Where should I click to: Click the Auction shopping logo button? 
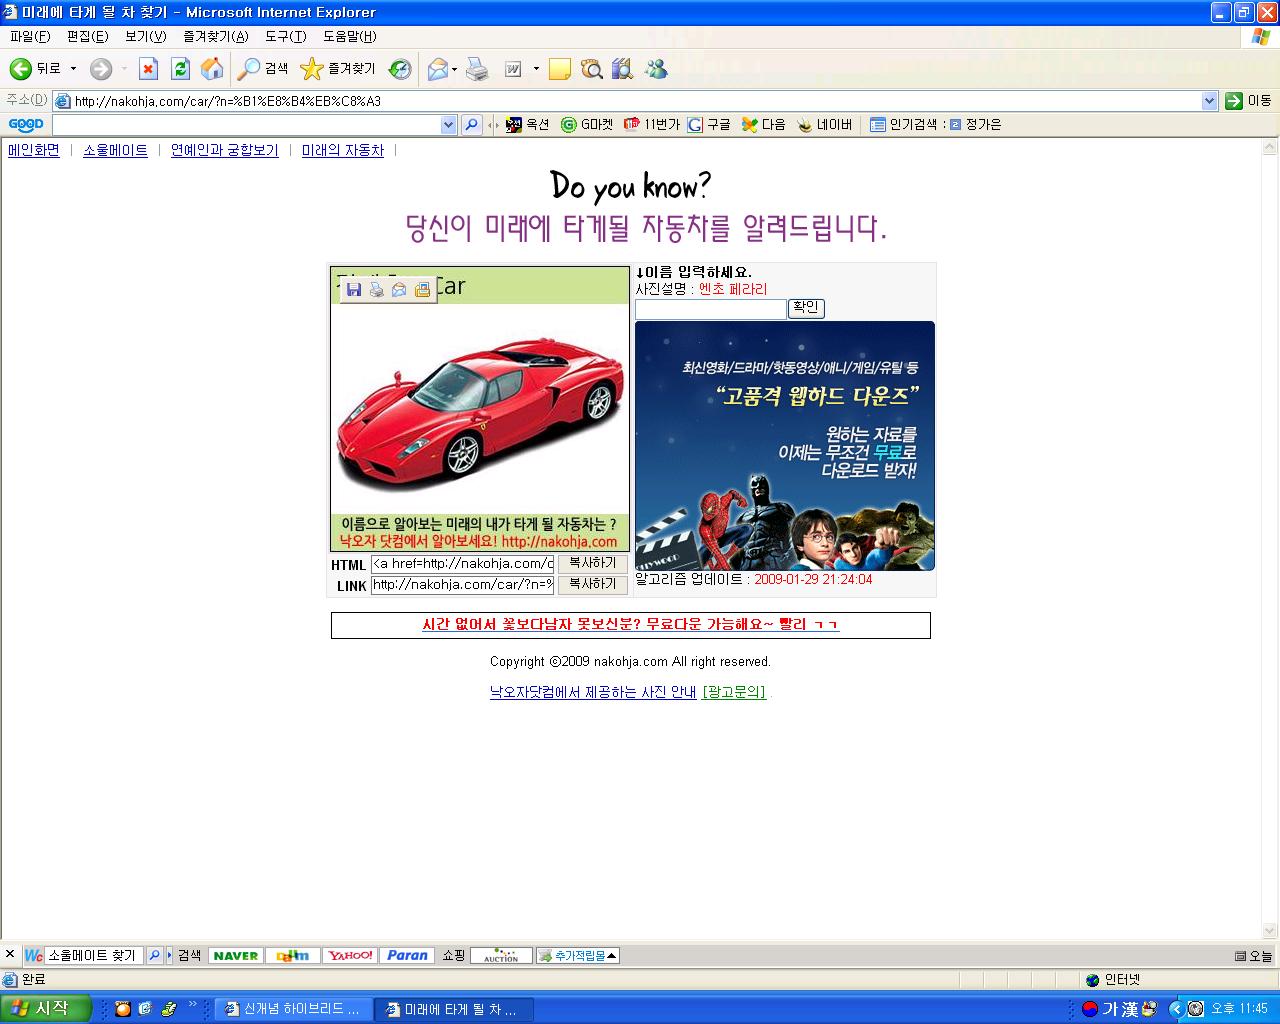tap(501, 955)
